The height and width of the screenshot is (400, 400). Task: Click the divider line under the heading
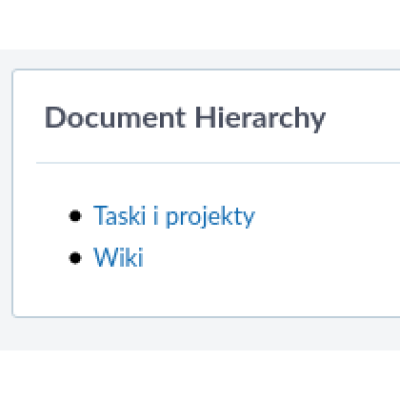coord(218,163)
